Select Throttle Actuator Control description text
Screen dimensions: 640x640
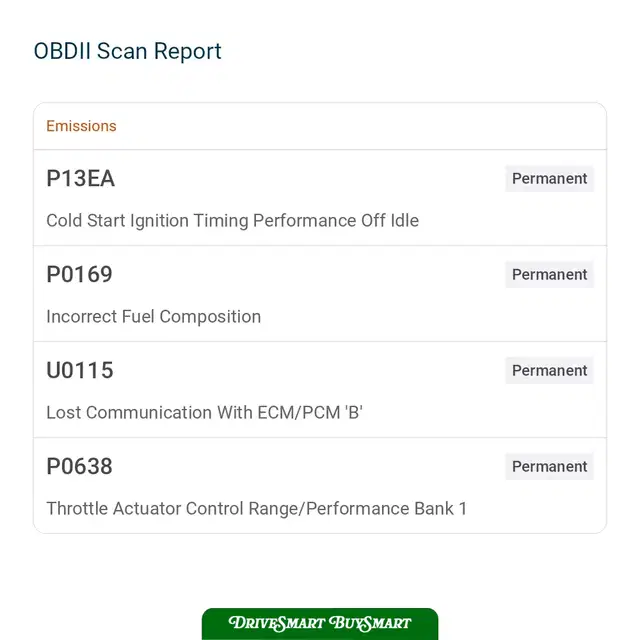coord(256,509)
